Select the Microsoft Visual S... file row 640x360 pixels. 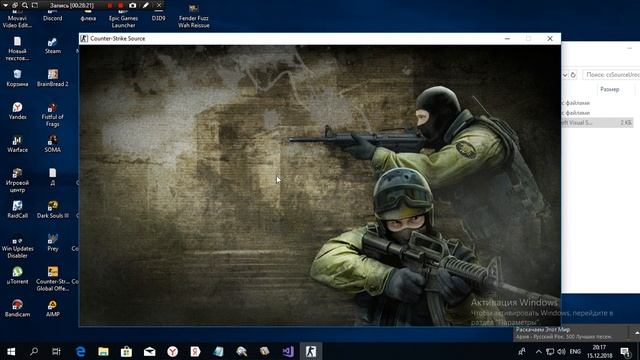[598, 122]
